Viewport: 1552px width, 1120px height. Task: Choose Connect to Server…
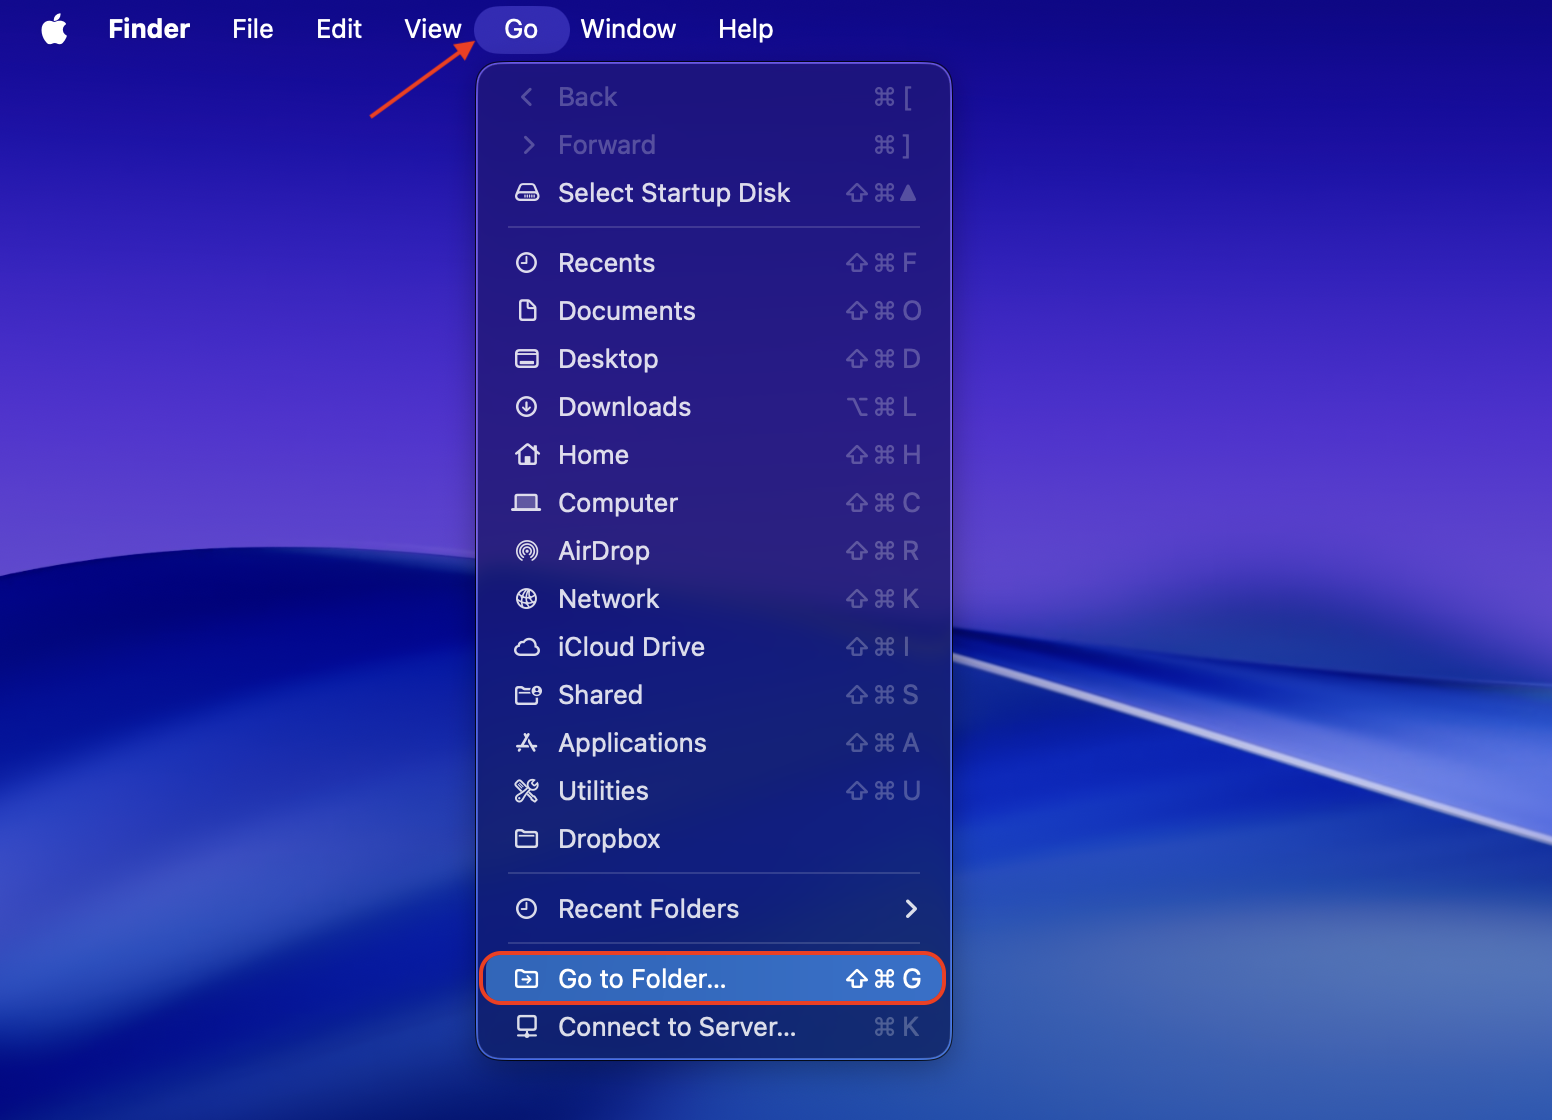pyautogui.click(x=714, y=1027)
